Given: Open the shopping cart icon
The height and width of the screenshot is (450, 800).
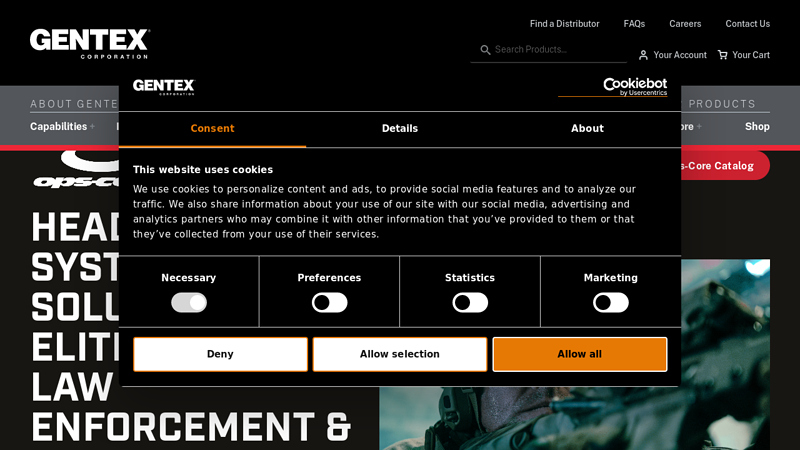Looking at the screenshot, I should pos(723,55).
